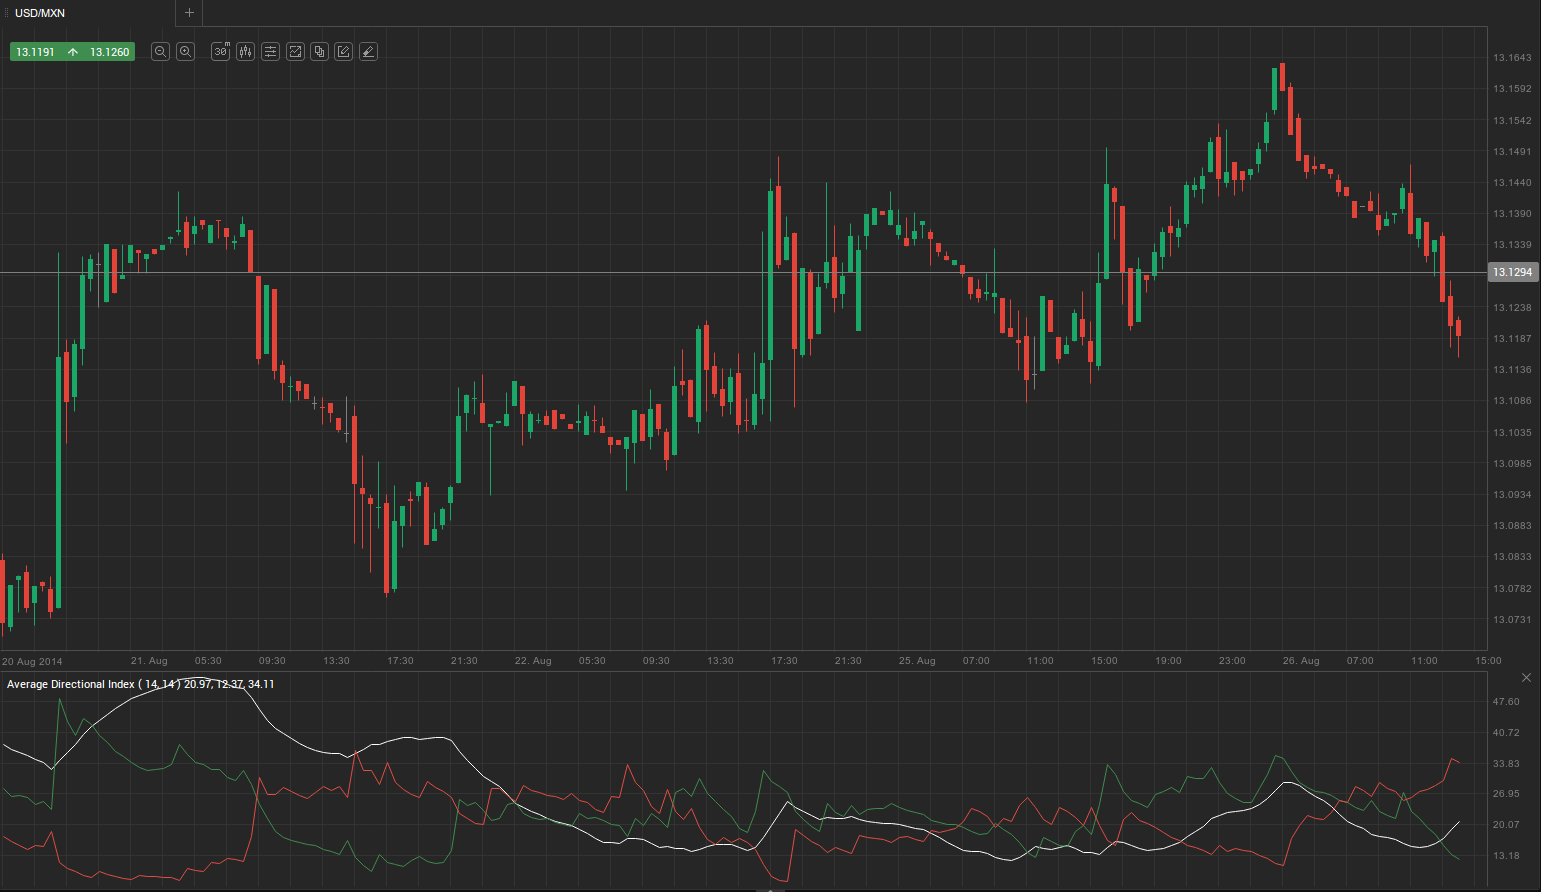Grab the USD/MXN tab's dotted drag handle

5,13
